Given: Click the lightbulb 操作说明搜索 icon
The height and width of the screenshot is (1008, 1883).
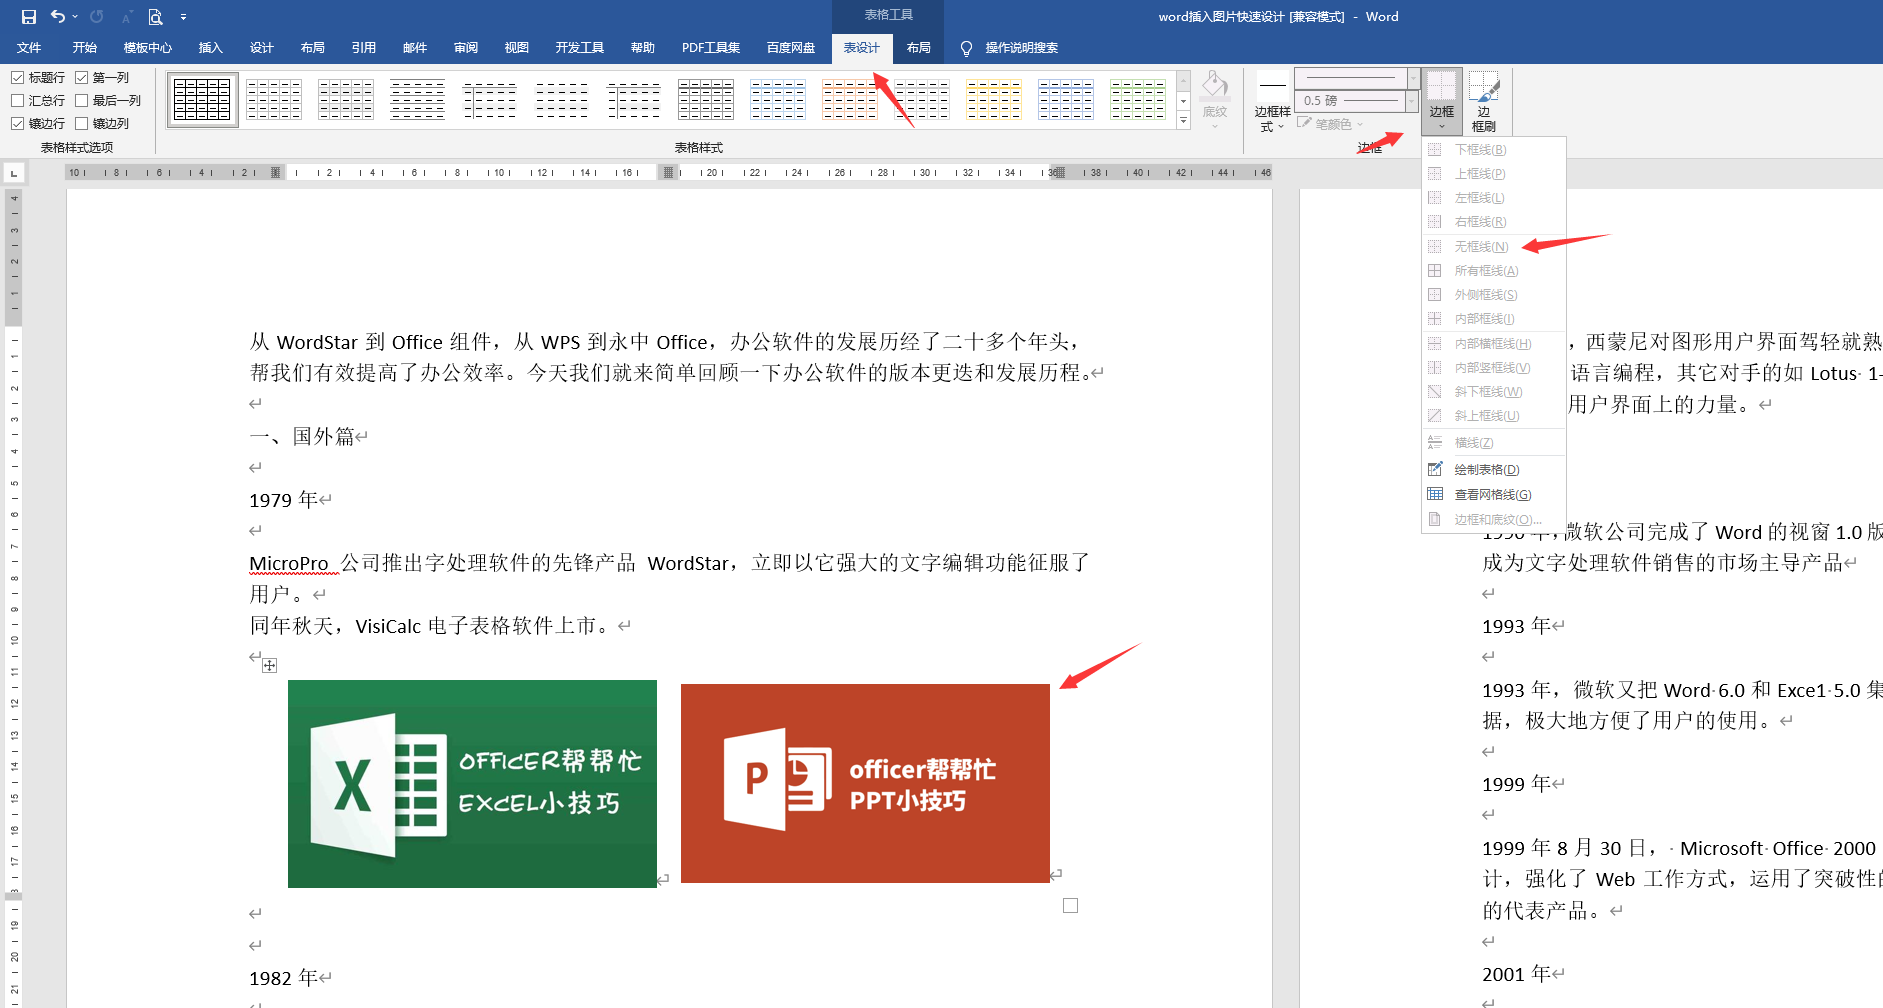Looking at the screenshot, I should 966,48.
